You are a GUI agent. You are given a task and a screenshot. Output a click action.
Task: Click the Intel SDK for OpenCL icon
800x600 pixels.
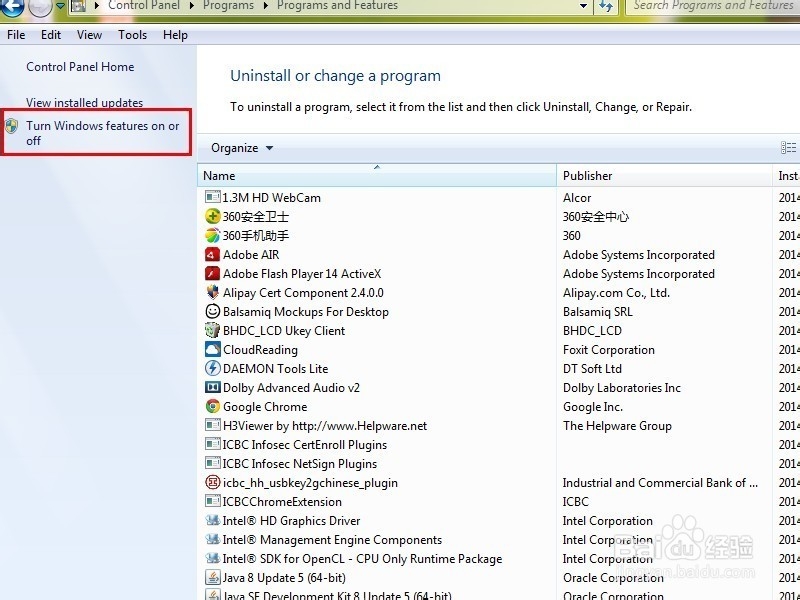click(212, 558)
